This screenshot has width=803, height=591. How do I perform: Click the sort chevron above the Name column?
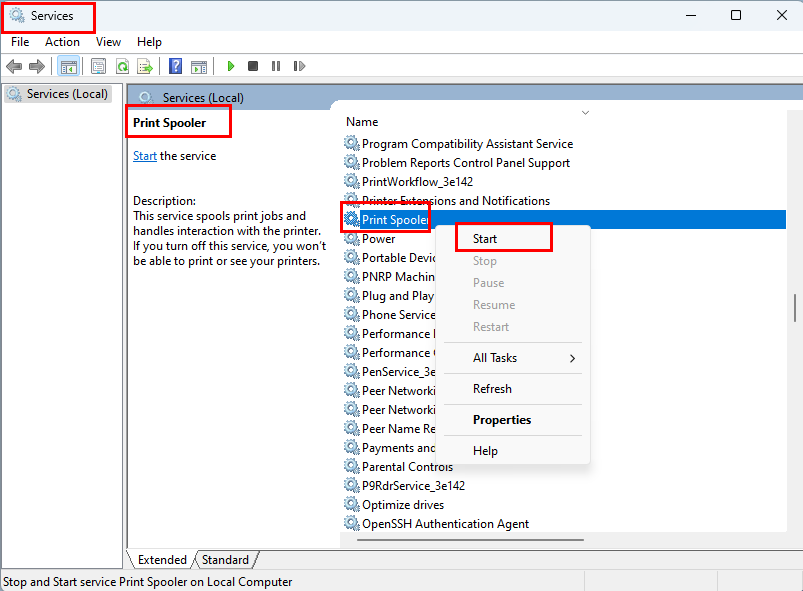tap(585, 113)
